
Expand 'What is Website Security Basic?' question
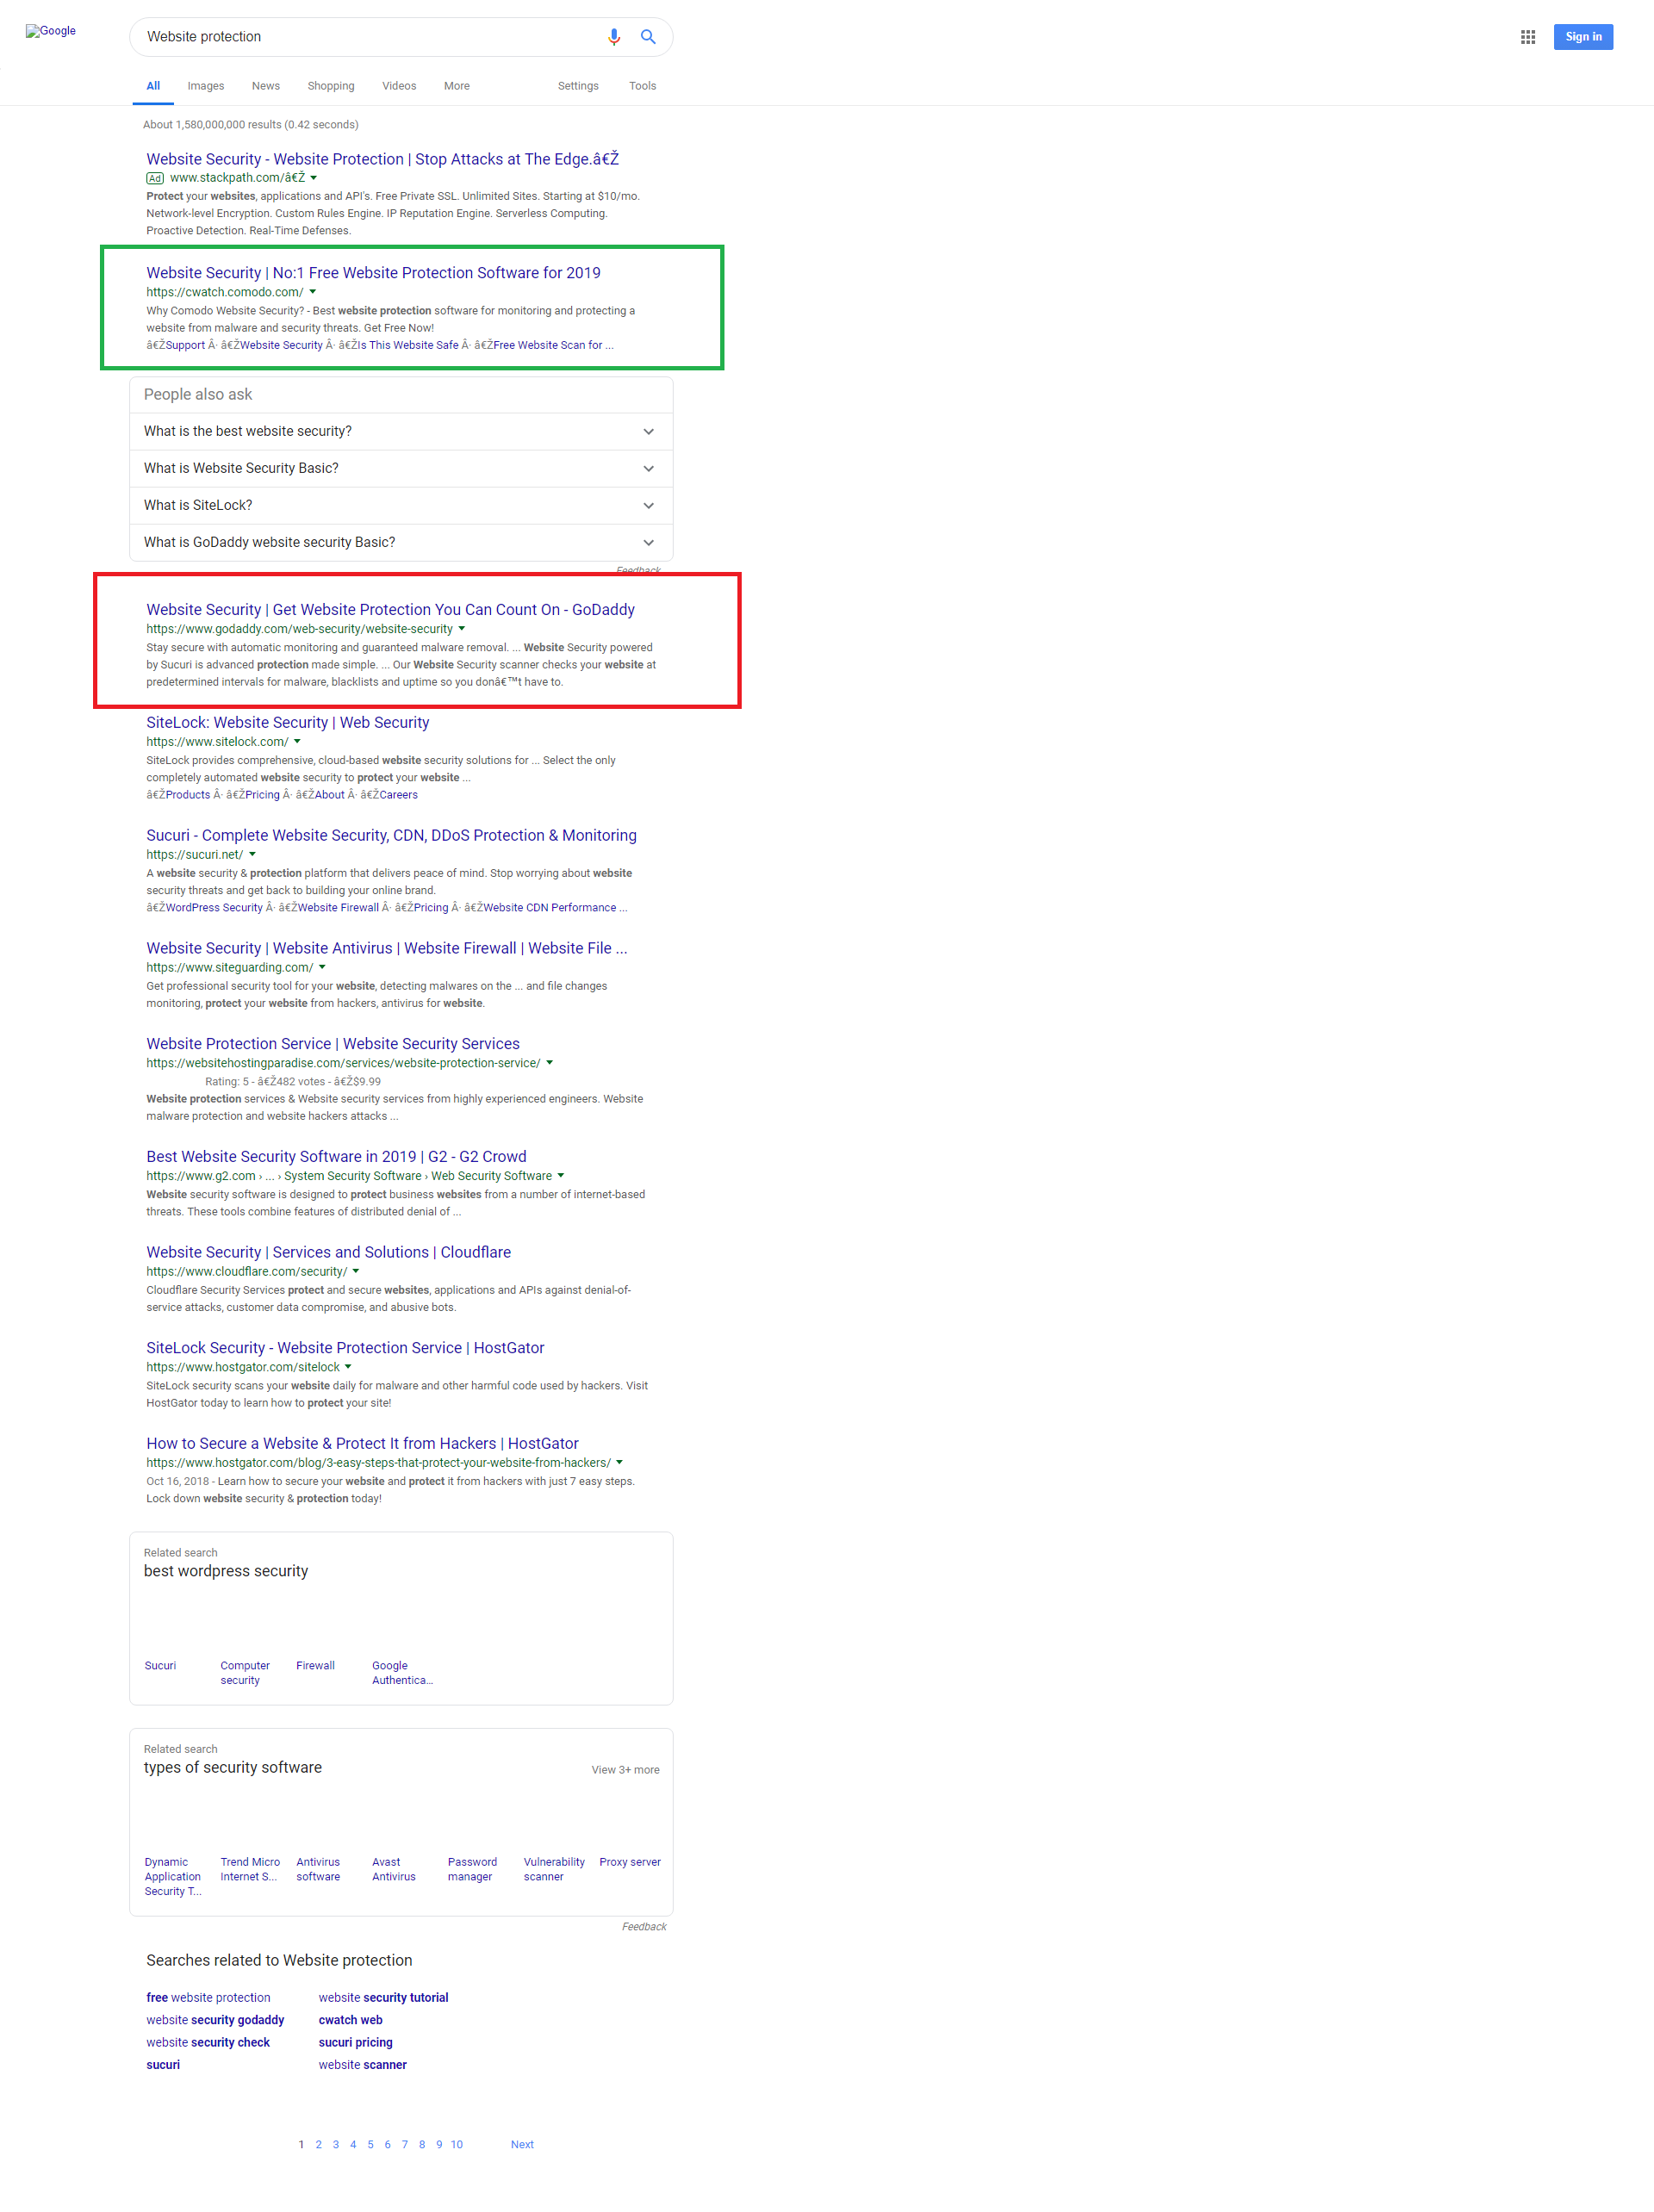pos(400,469)
